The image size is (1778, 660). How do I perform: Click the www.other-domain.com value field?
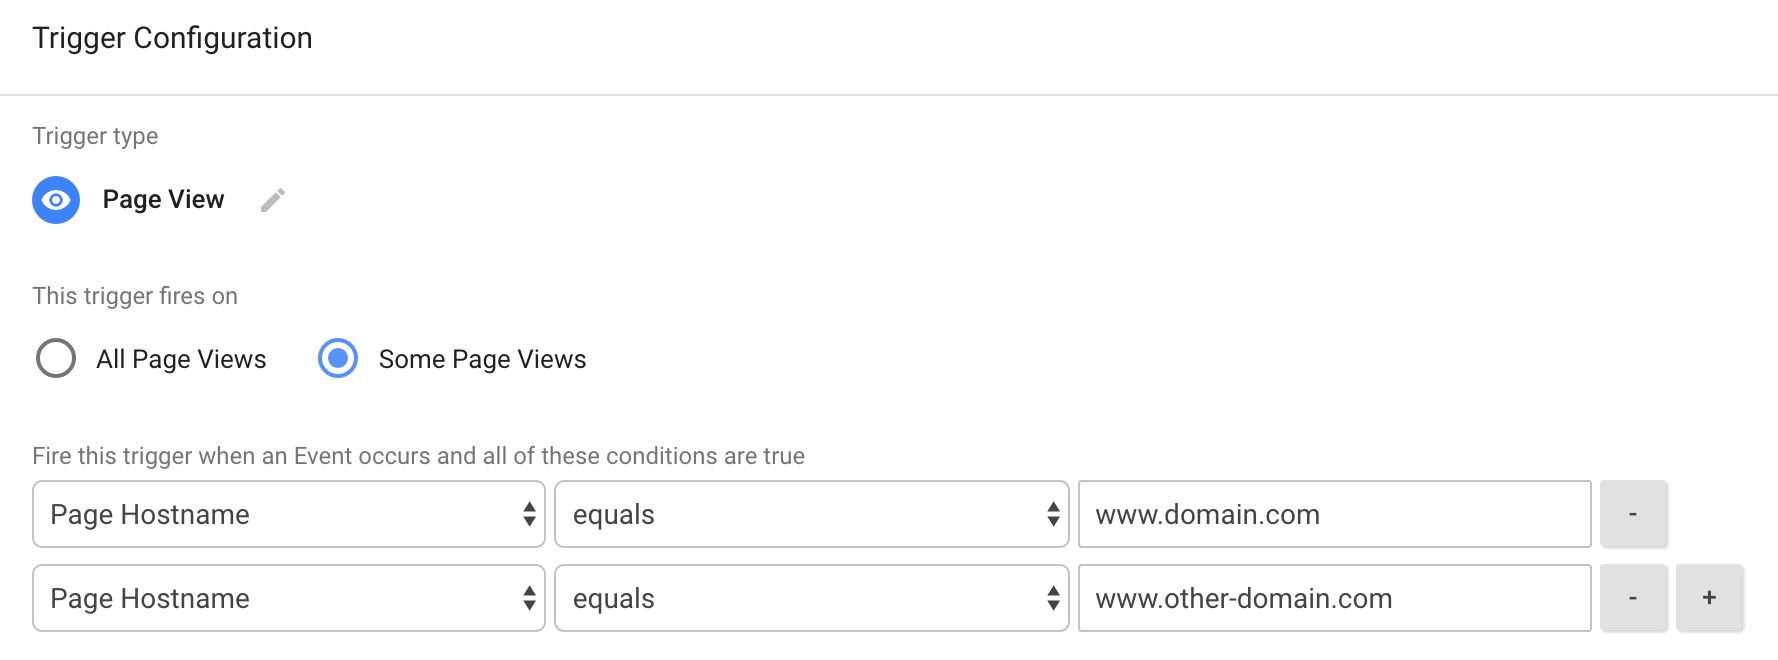[x=1335, y=598]
